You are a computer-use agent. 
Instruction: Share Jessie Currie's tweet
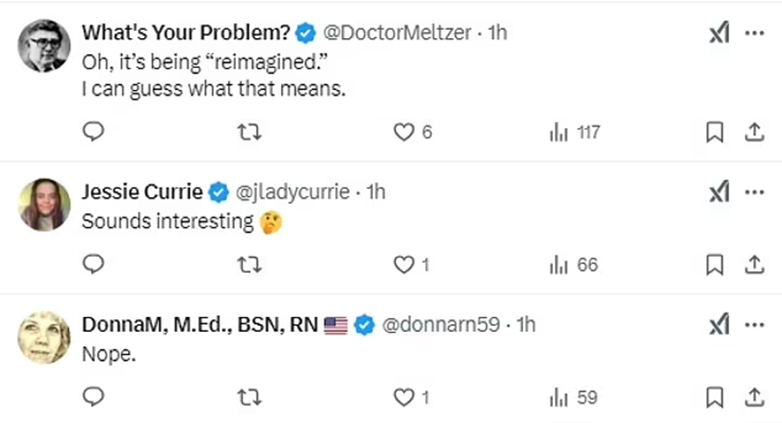(754, 265)
